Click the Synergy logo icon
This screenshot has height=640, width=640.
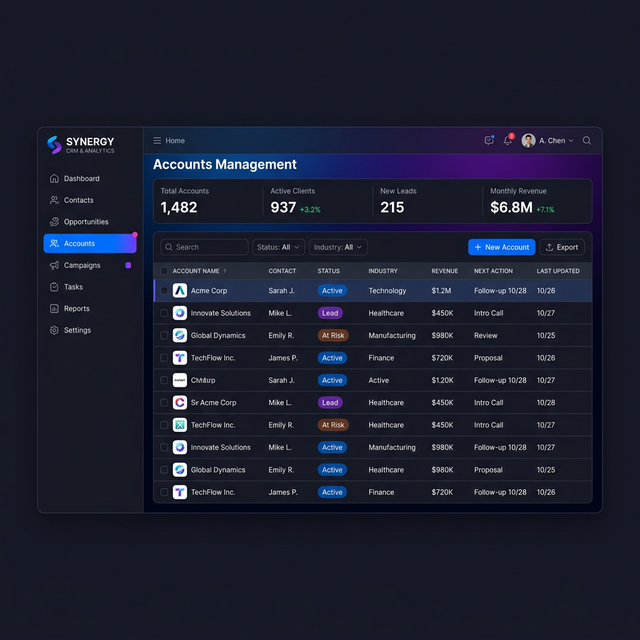54,144
